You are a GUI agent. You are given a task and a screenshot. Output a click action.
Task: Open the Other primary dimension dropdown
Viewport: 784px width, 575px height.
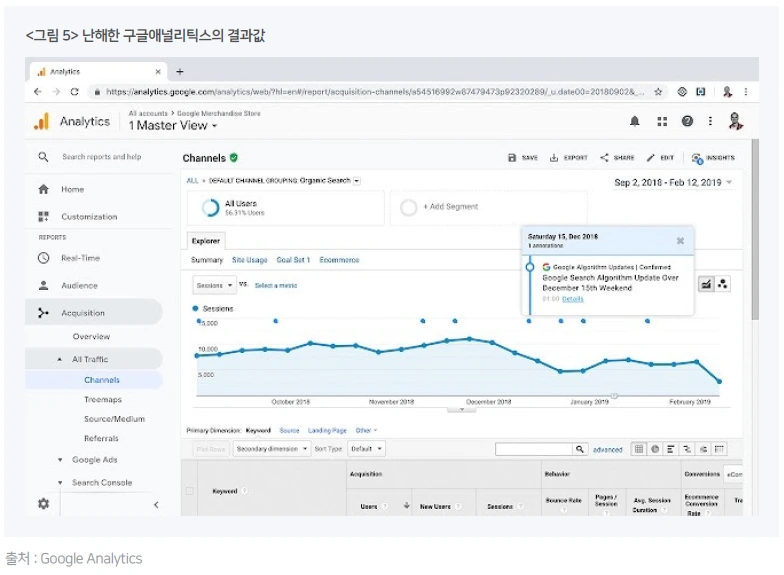click(x=366, y=430)
